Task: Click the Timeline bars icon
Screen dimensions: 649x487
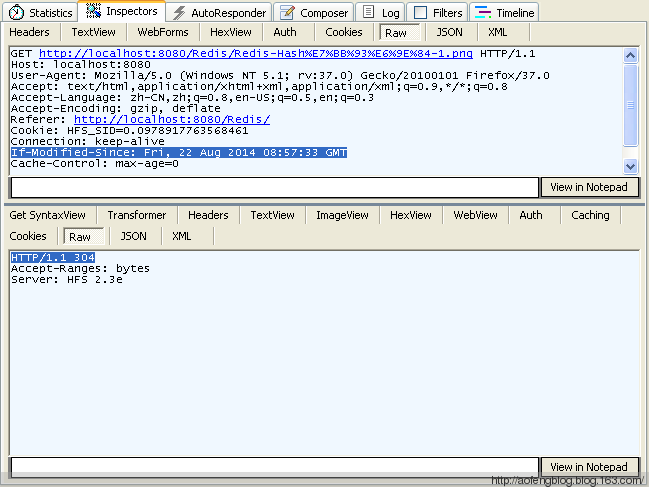Action: pos(481,13)
